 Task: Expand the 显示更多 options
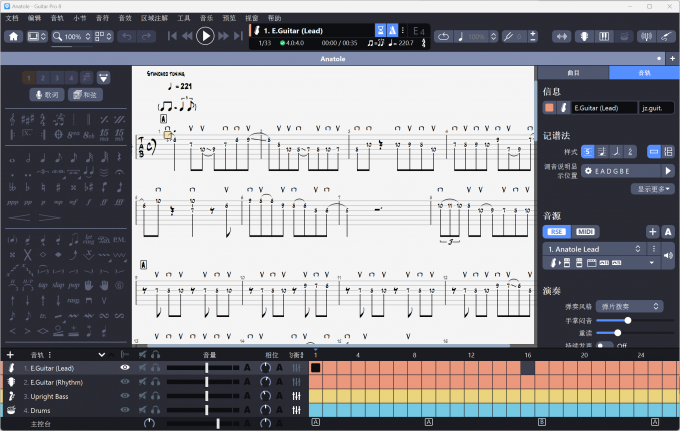tap(655, 188)
